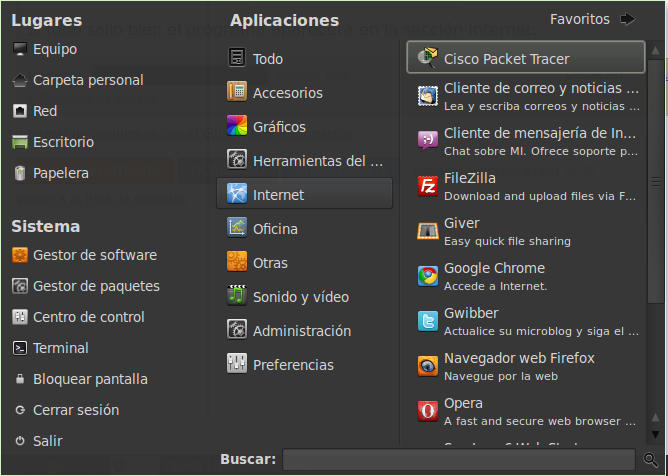Image resolution: width=668 pixels, height=476 pixels.
Task: Click the Equipo monitor icon
Action: coord(20,49)
